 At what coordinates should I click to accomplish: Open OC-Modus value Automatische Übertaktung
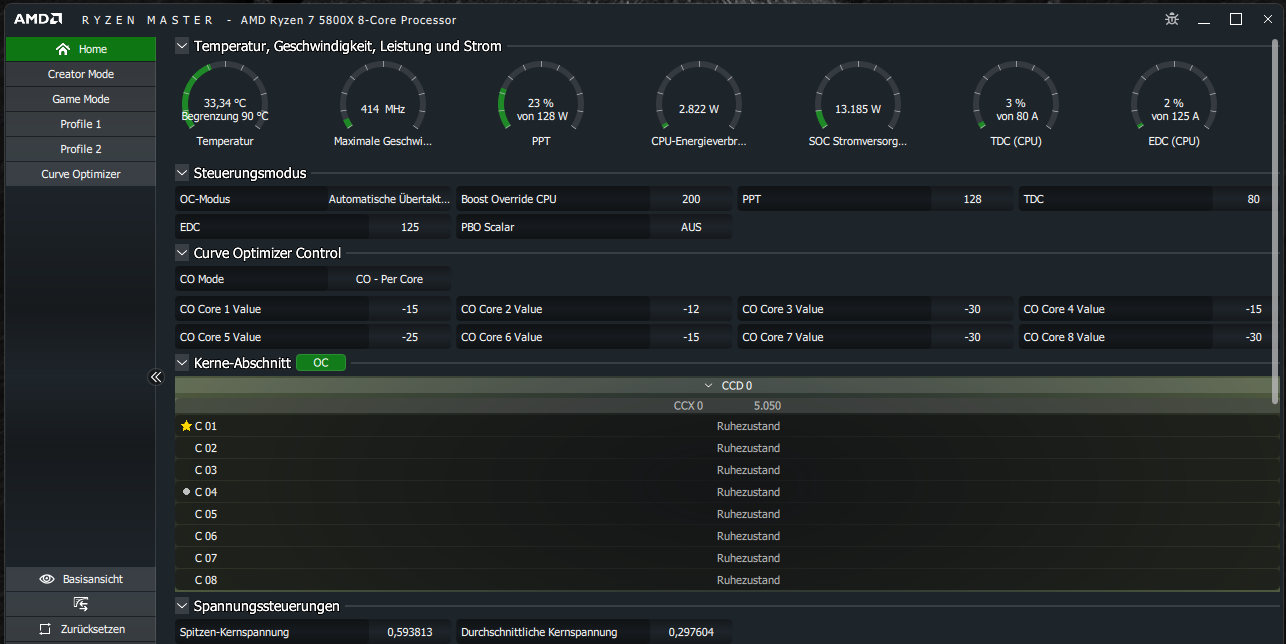click(x=389, y=199)
